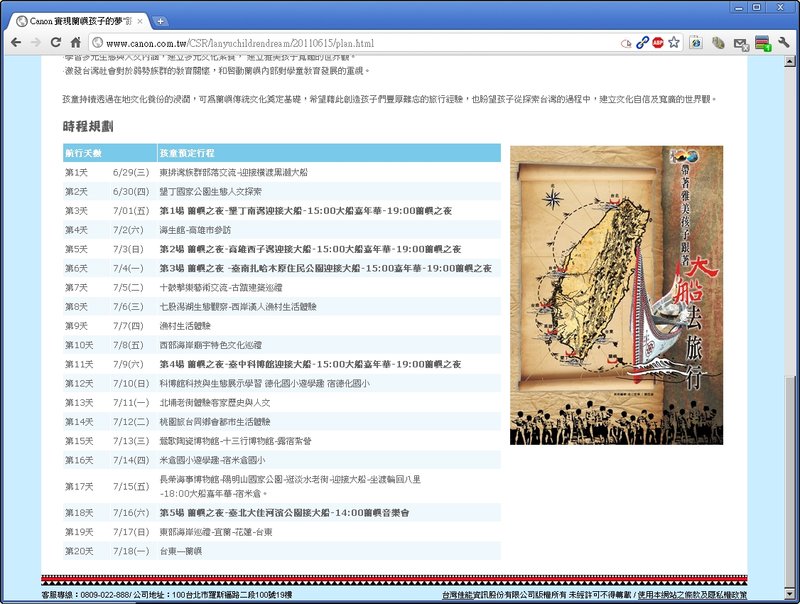Select the 第17天 row label

pyautogui.click(x=79, y=487)
